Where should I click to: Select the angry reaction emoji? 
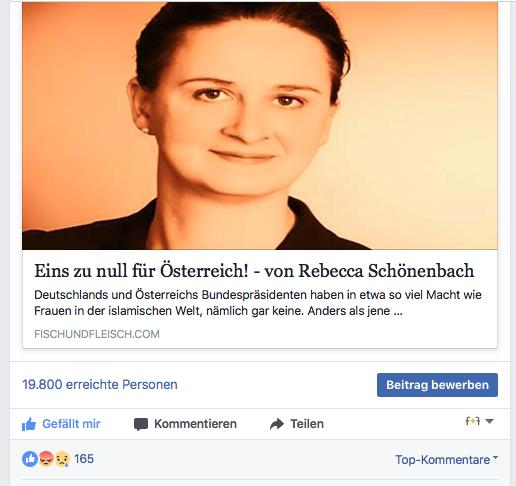(x=46, y=459)
